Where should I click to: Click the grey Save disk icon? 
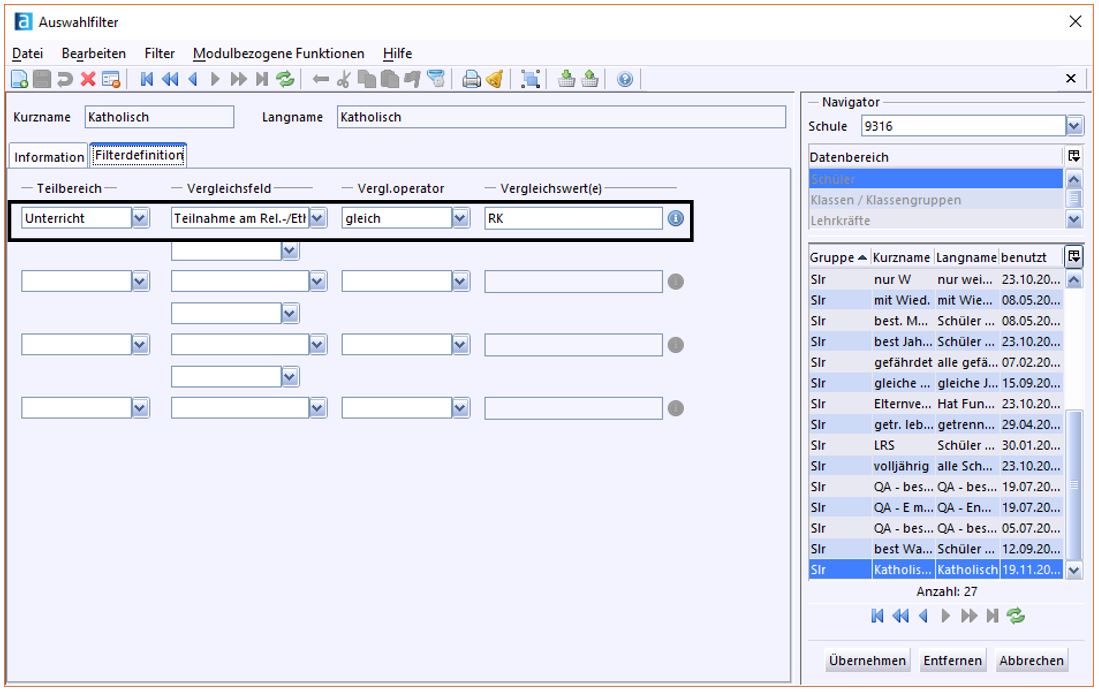[42, 79]
